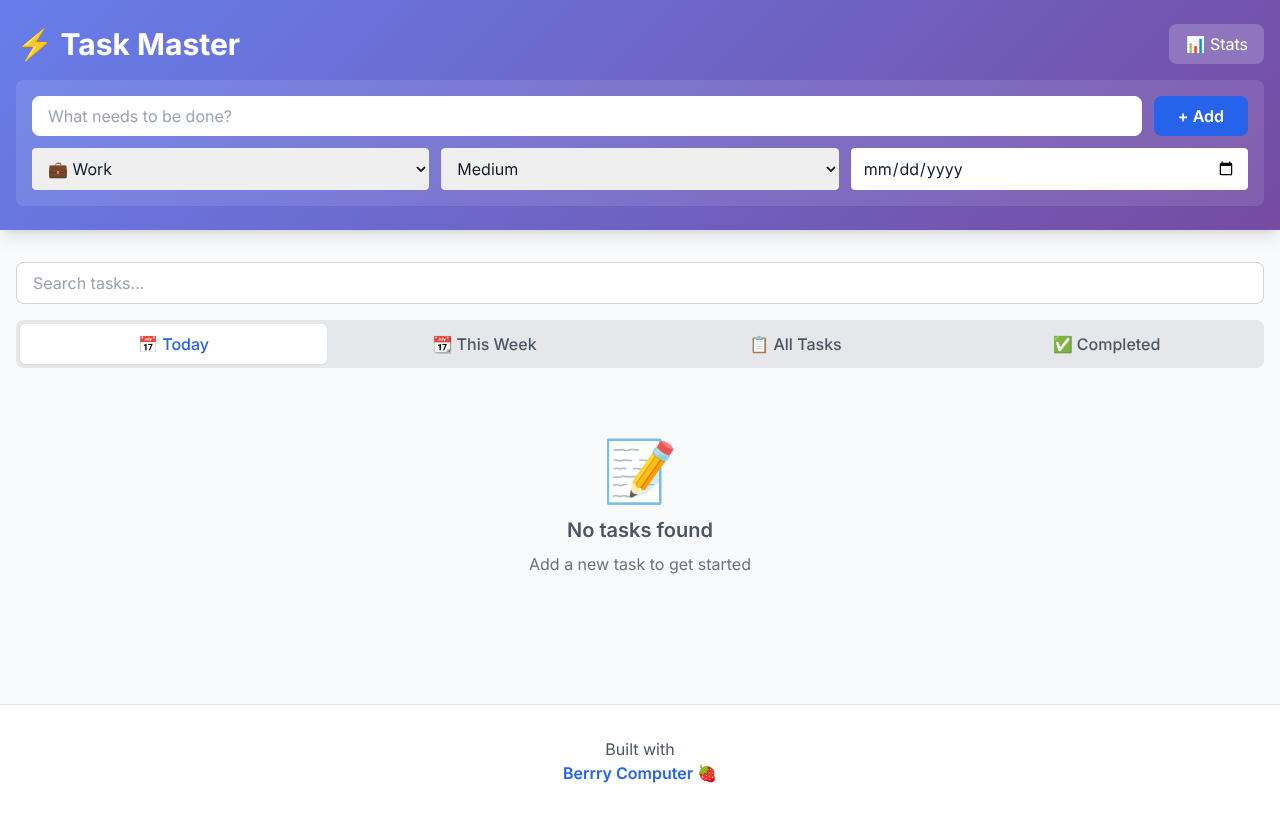
Task: Switch to the All Tasks filter
Action: (796, 344)
